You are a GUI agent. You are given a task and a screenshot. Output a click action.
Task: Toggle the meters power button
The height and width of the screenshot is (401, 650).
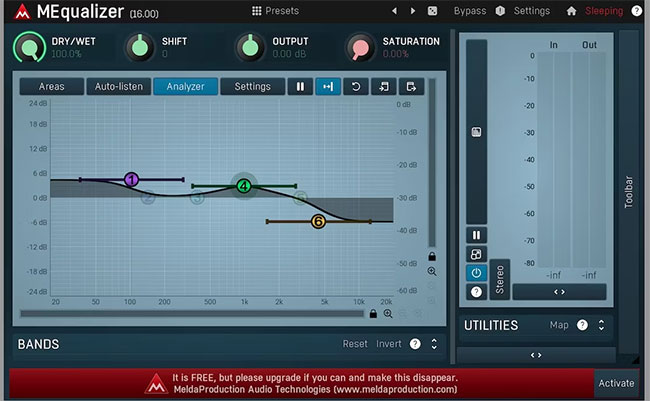(x=476, y=273)
